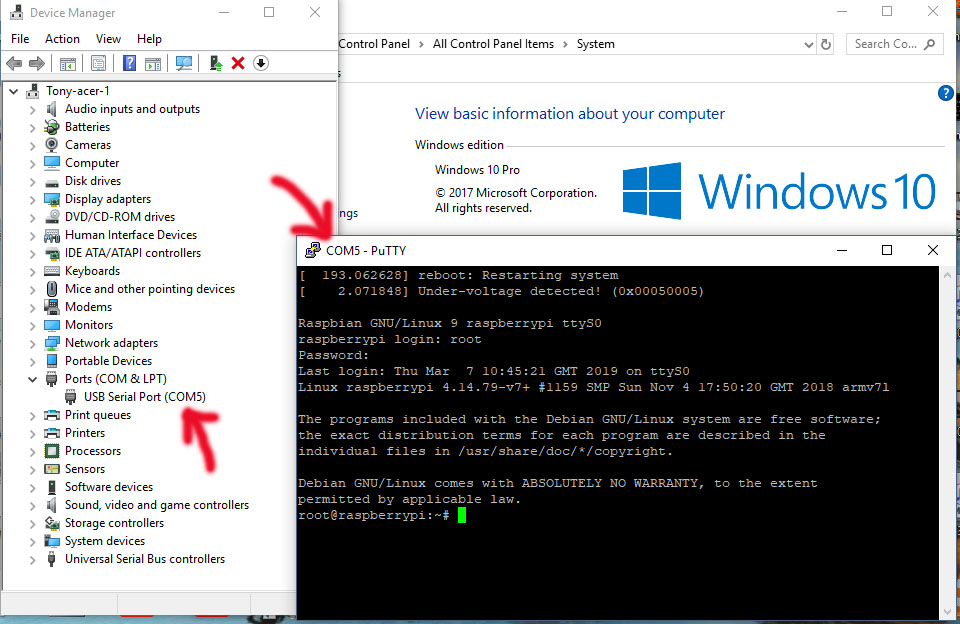The height and width of the screenshot is (624, 960).
Task: Open the Action menu in Device Manager
Action: coord(62,39)
